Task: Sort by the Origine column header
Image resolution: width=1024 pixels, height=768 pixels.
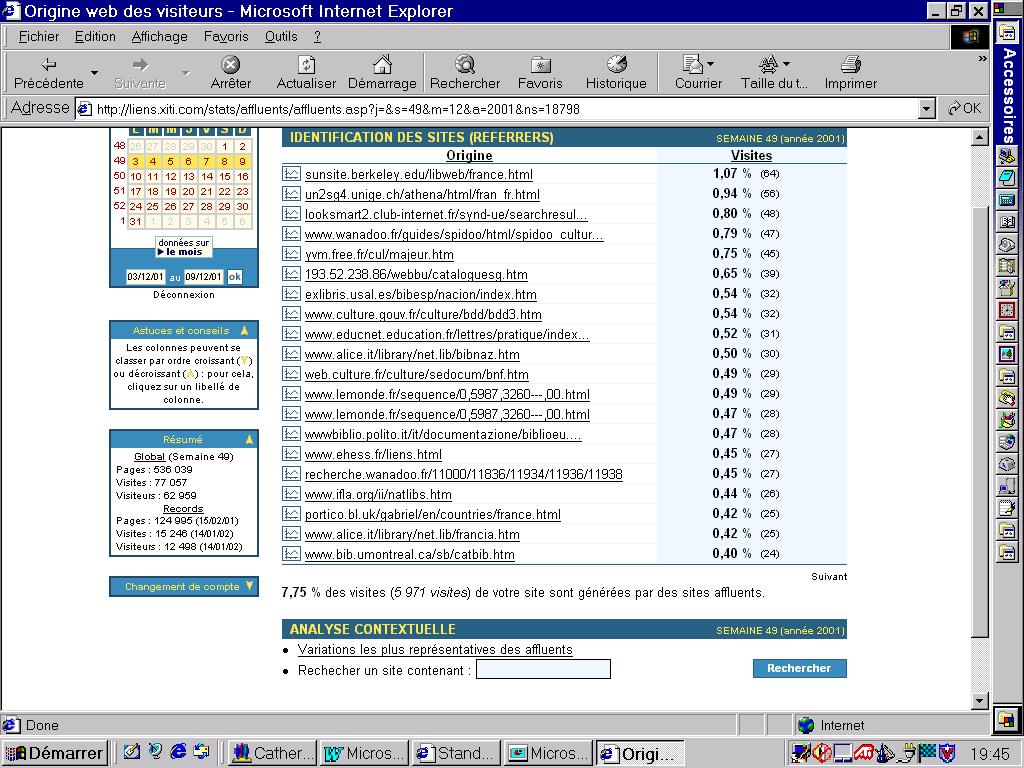Action: (469, 155)
